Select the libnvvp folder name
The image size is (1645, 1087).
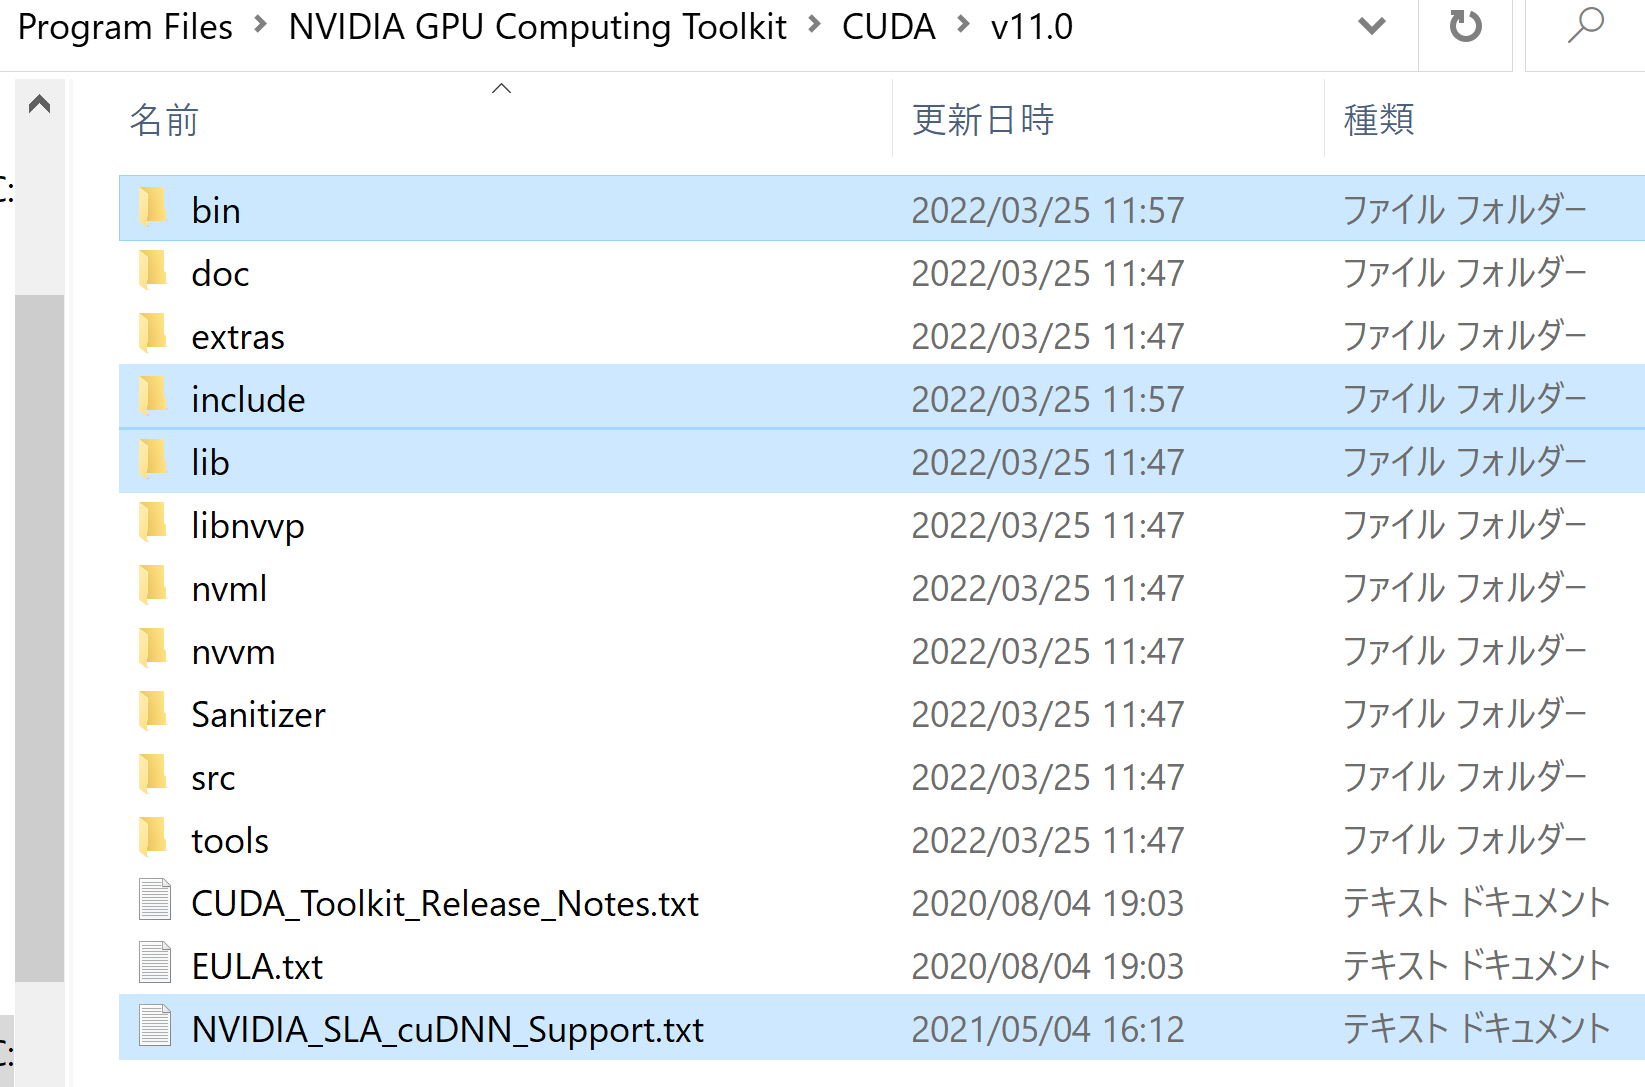[x=248, y=526]
